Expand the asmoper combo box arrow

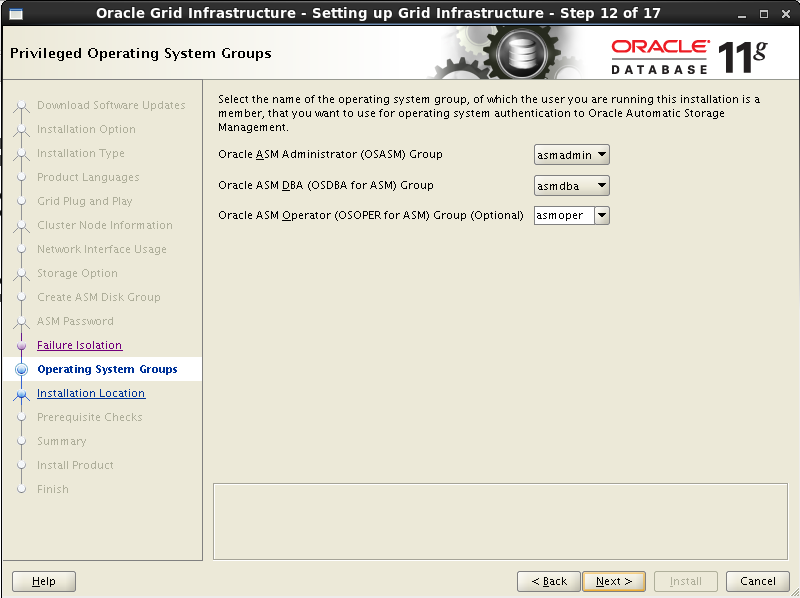tap(602, 215)
